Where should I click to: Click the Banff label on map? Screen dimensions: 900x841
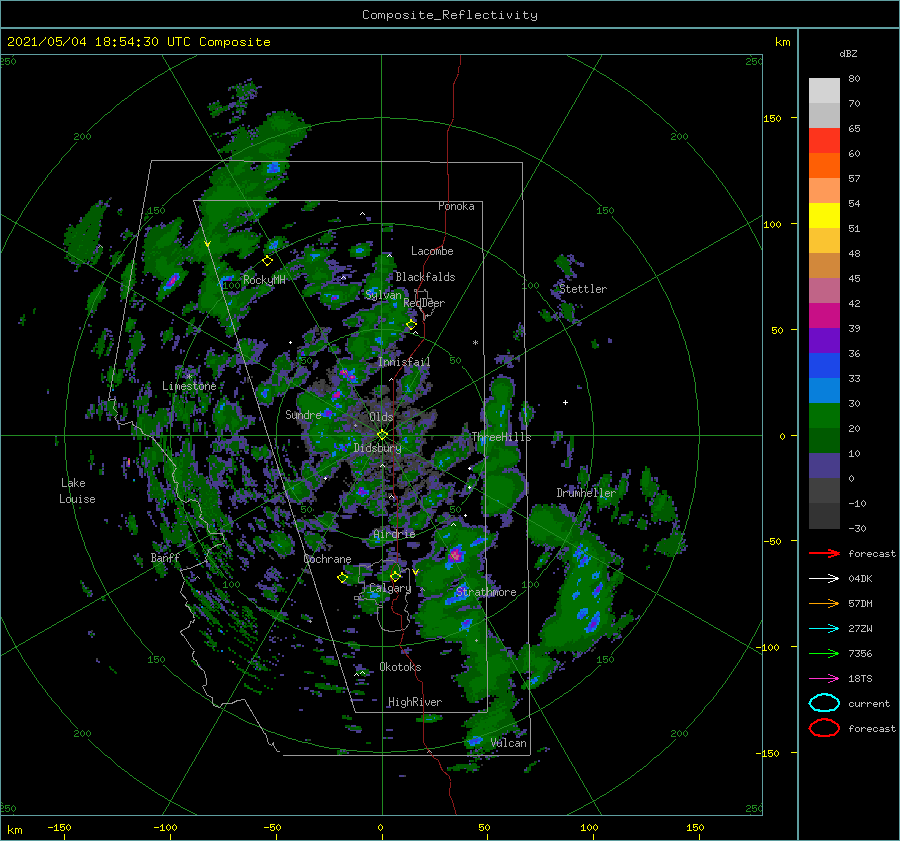pos(165,558)
